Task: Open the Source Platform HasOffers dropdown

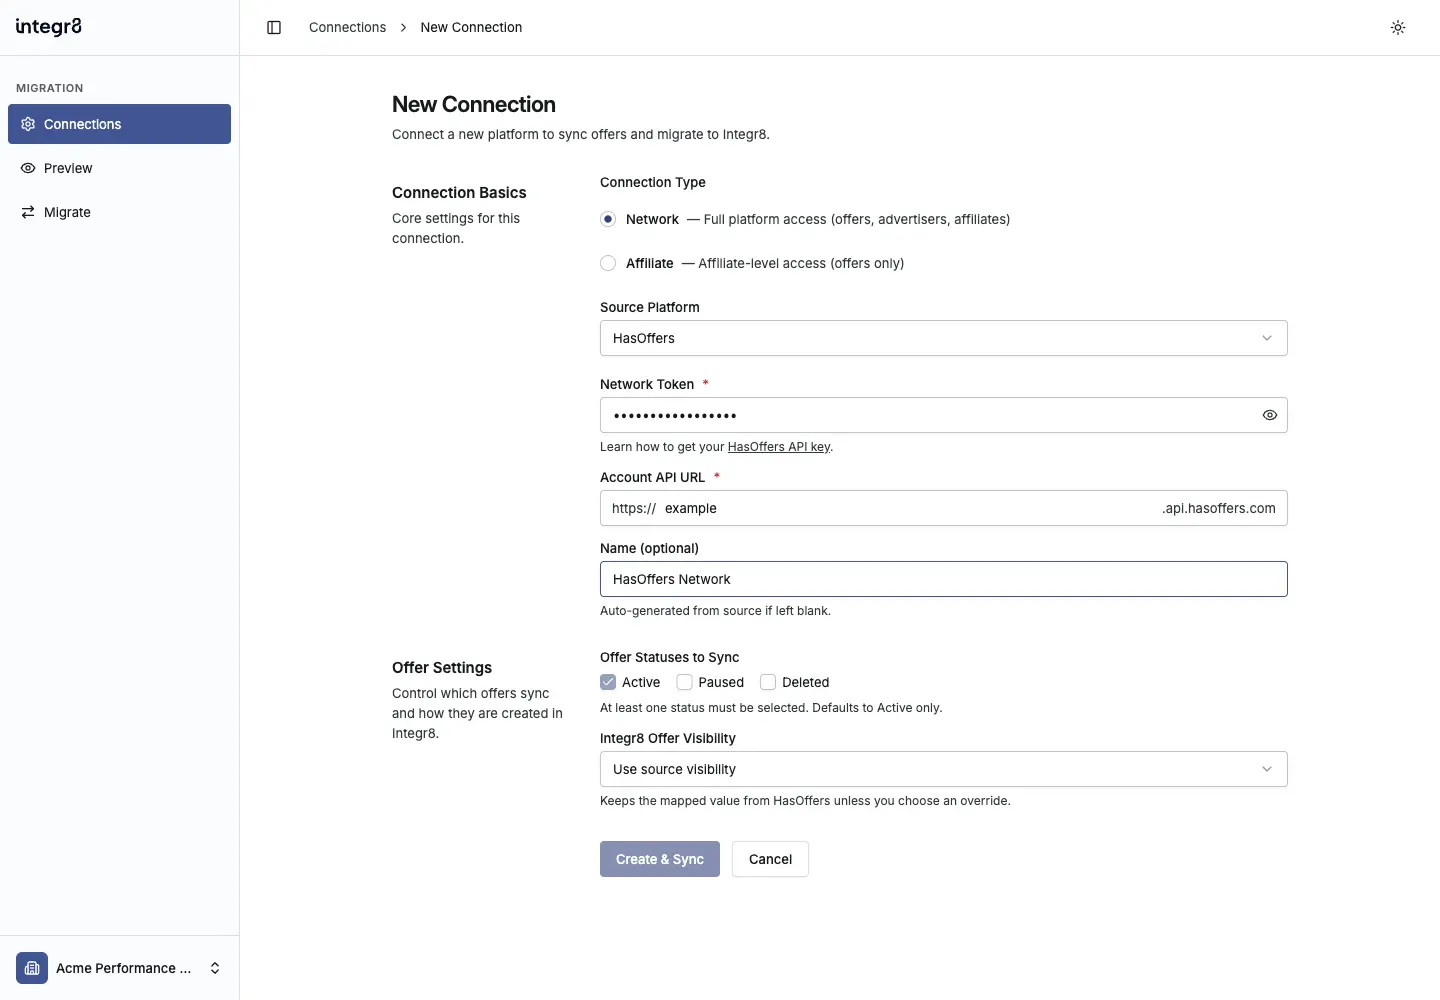Action: [943, 338]
